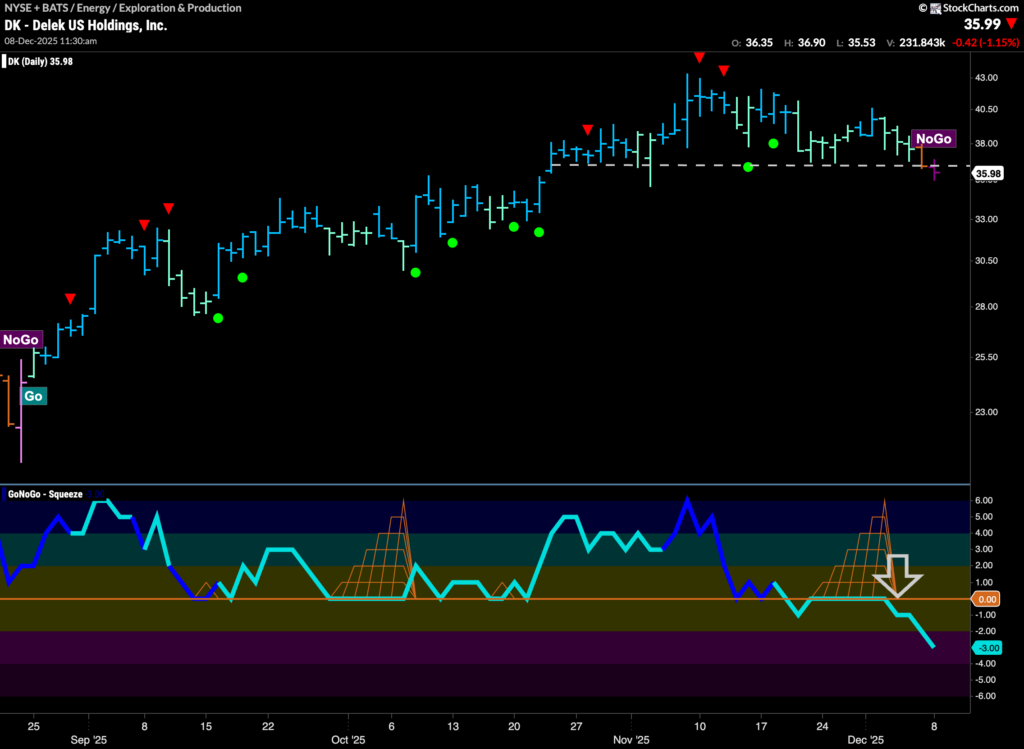Click the Sep '25 date axis label
The height and width of the screenshot is (749, 1024).
[x=89, y=740]
